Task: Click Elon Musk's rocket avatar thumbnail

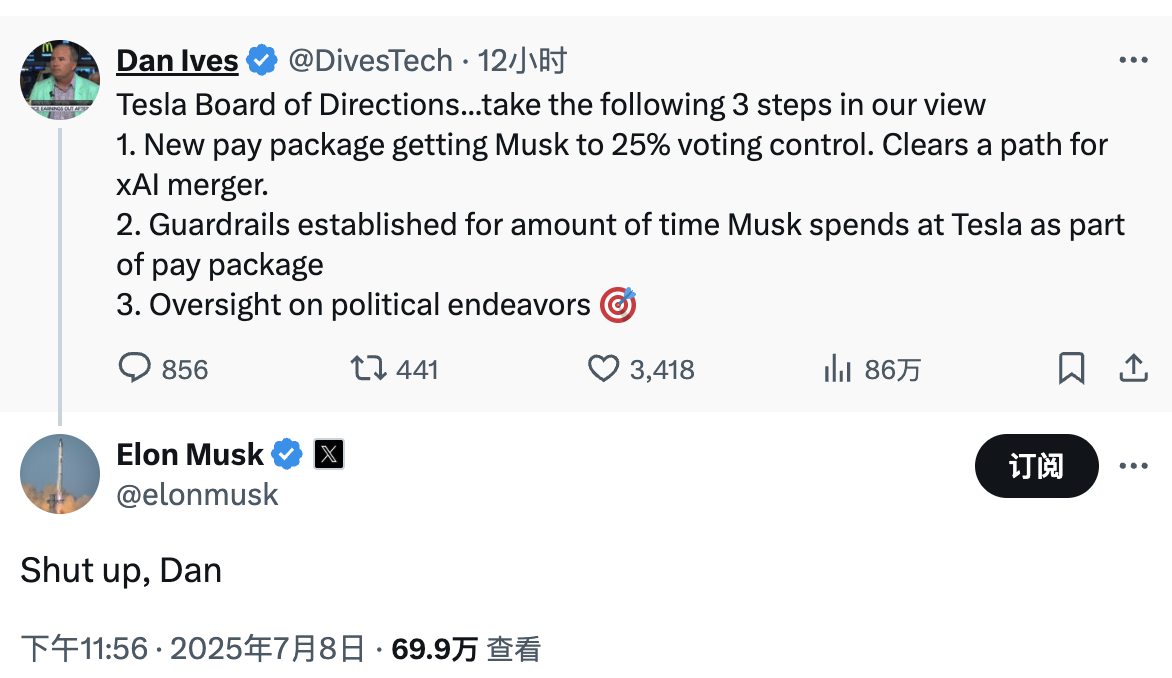Action: coord(60,474)
